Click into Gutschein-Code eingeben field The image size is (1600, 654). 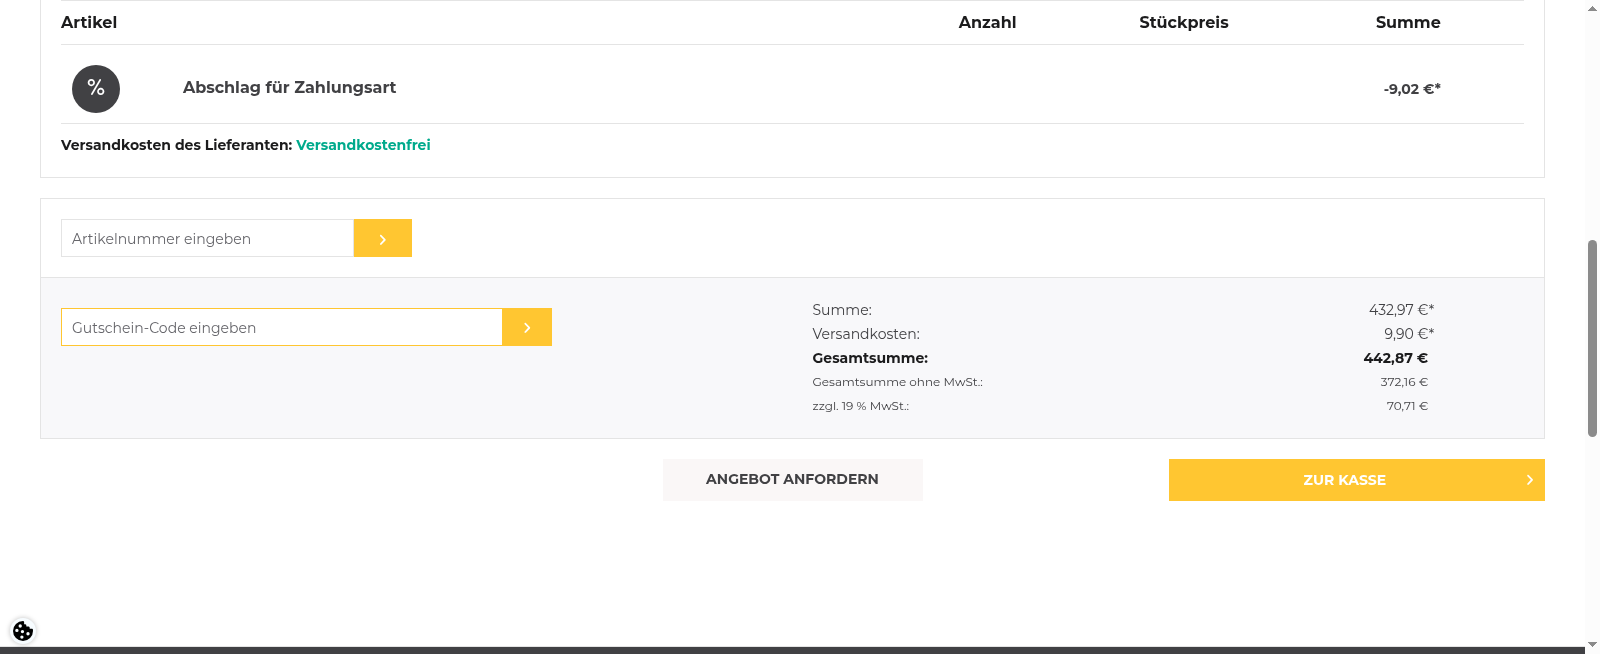tap(281, 327)
